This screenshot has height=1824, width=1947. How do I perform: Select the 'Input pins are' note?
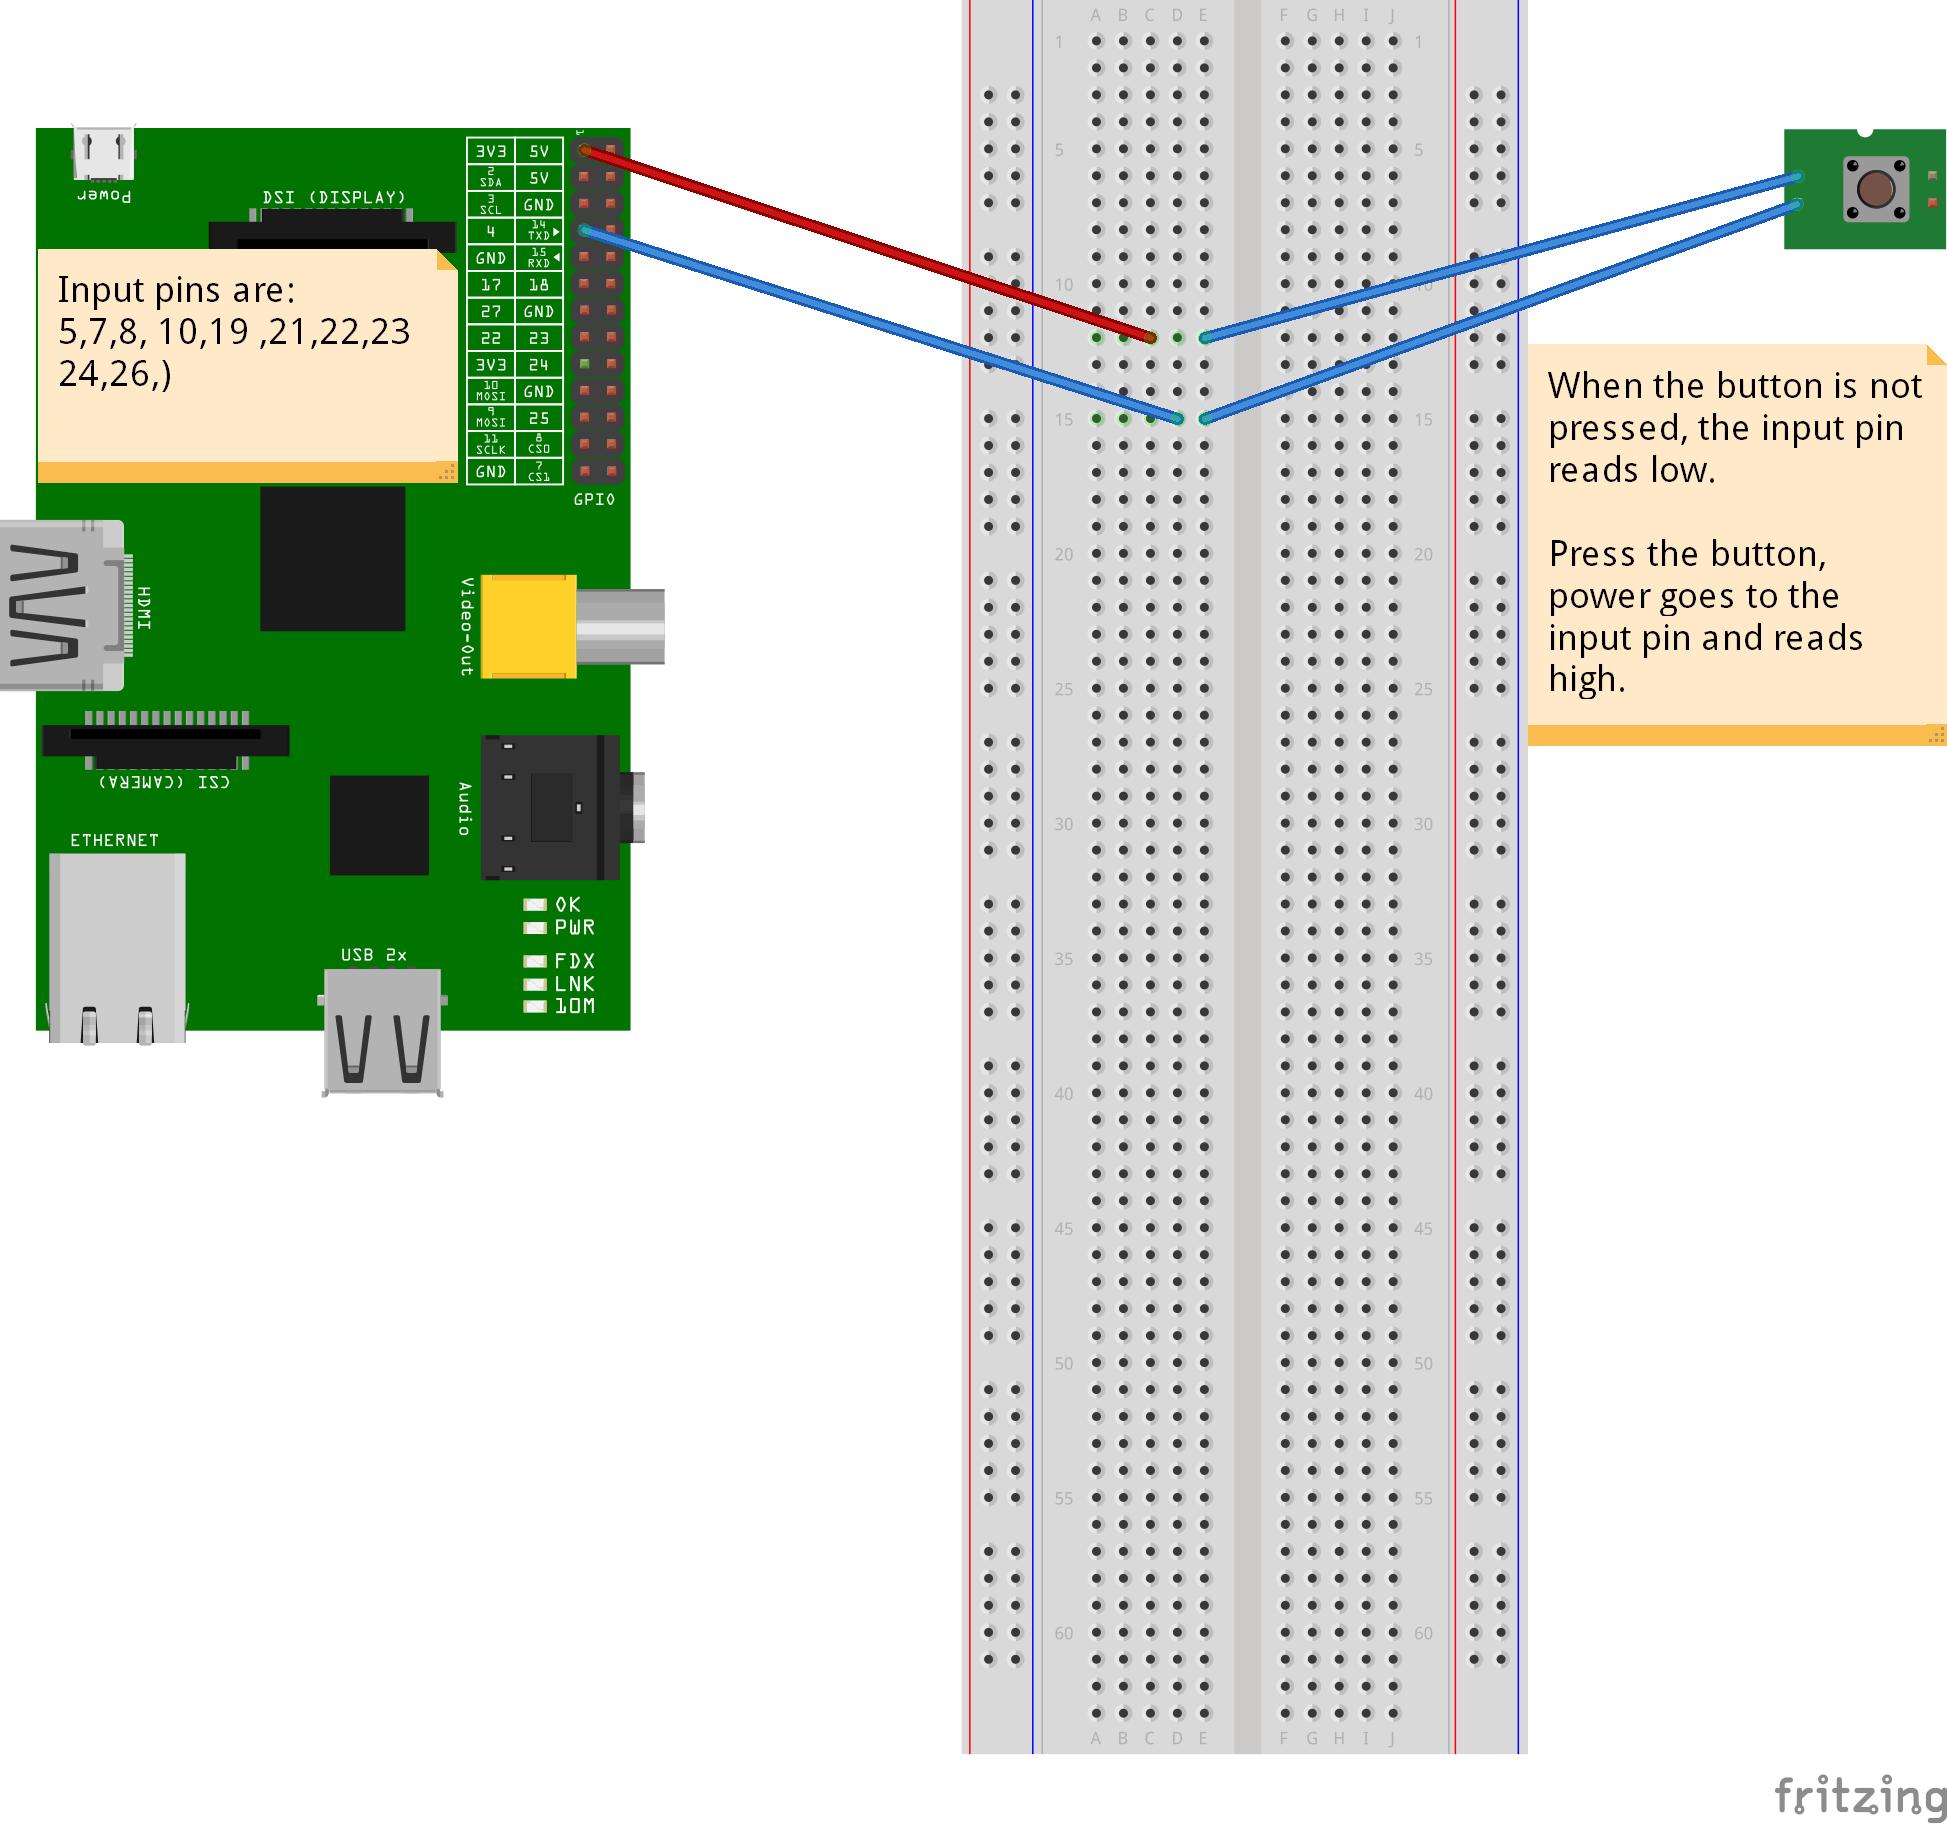tap(247, 366)
